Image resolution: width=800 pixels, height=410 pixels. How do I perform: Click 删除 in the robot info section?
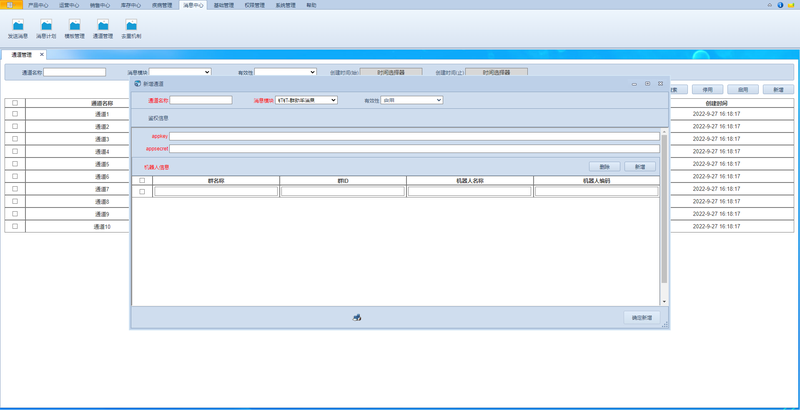click(x=605, y=167)
